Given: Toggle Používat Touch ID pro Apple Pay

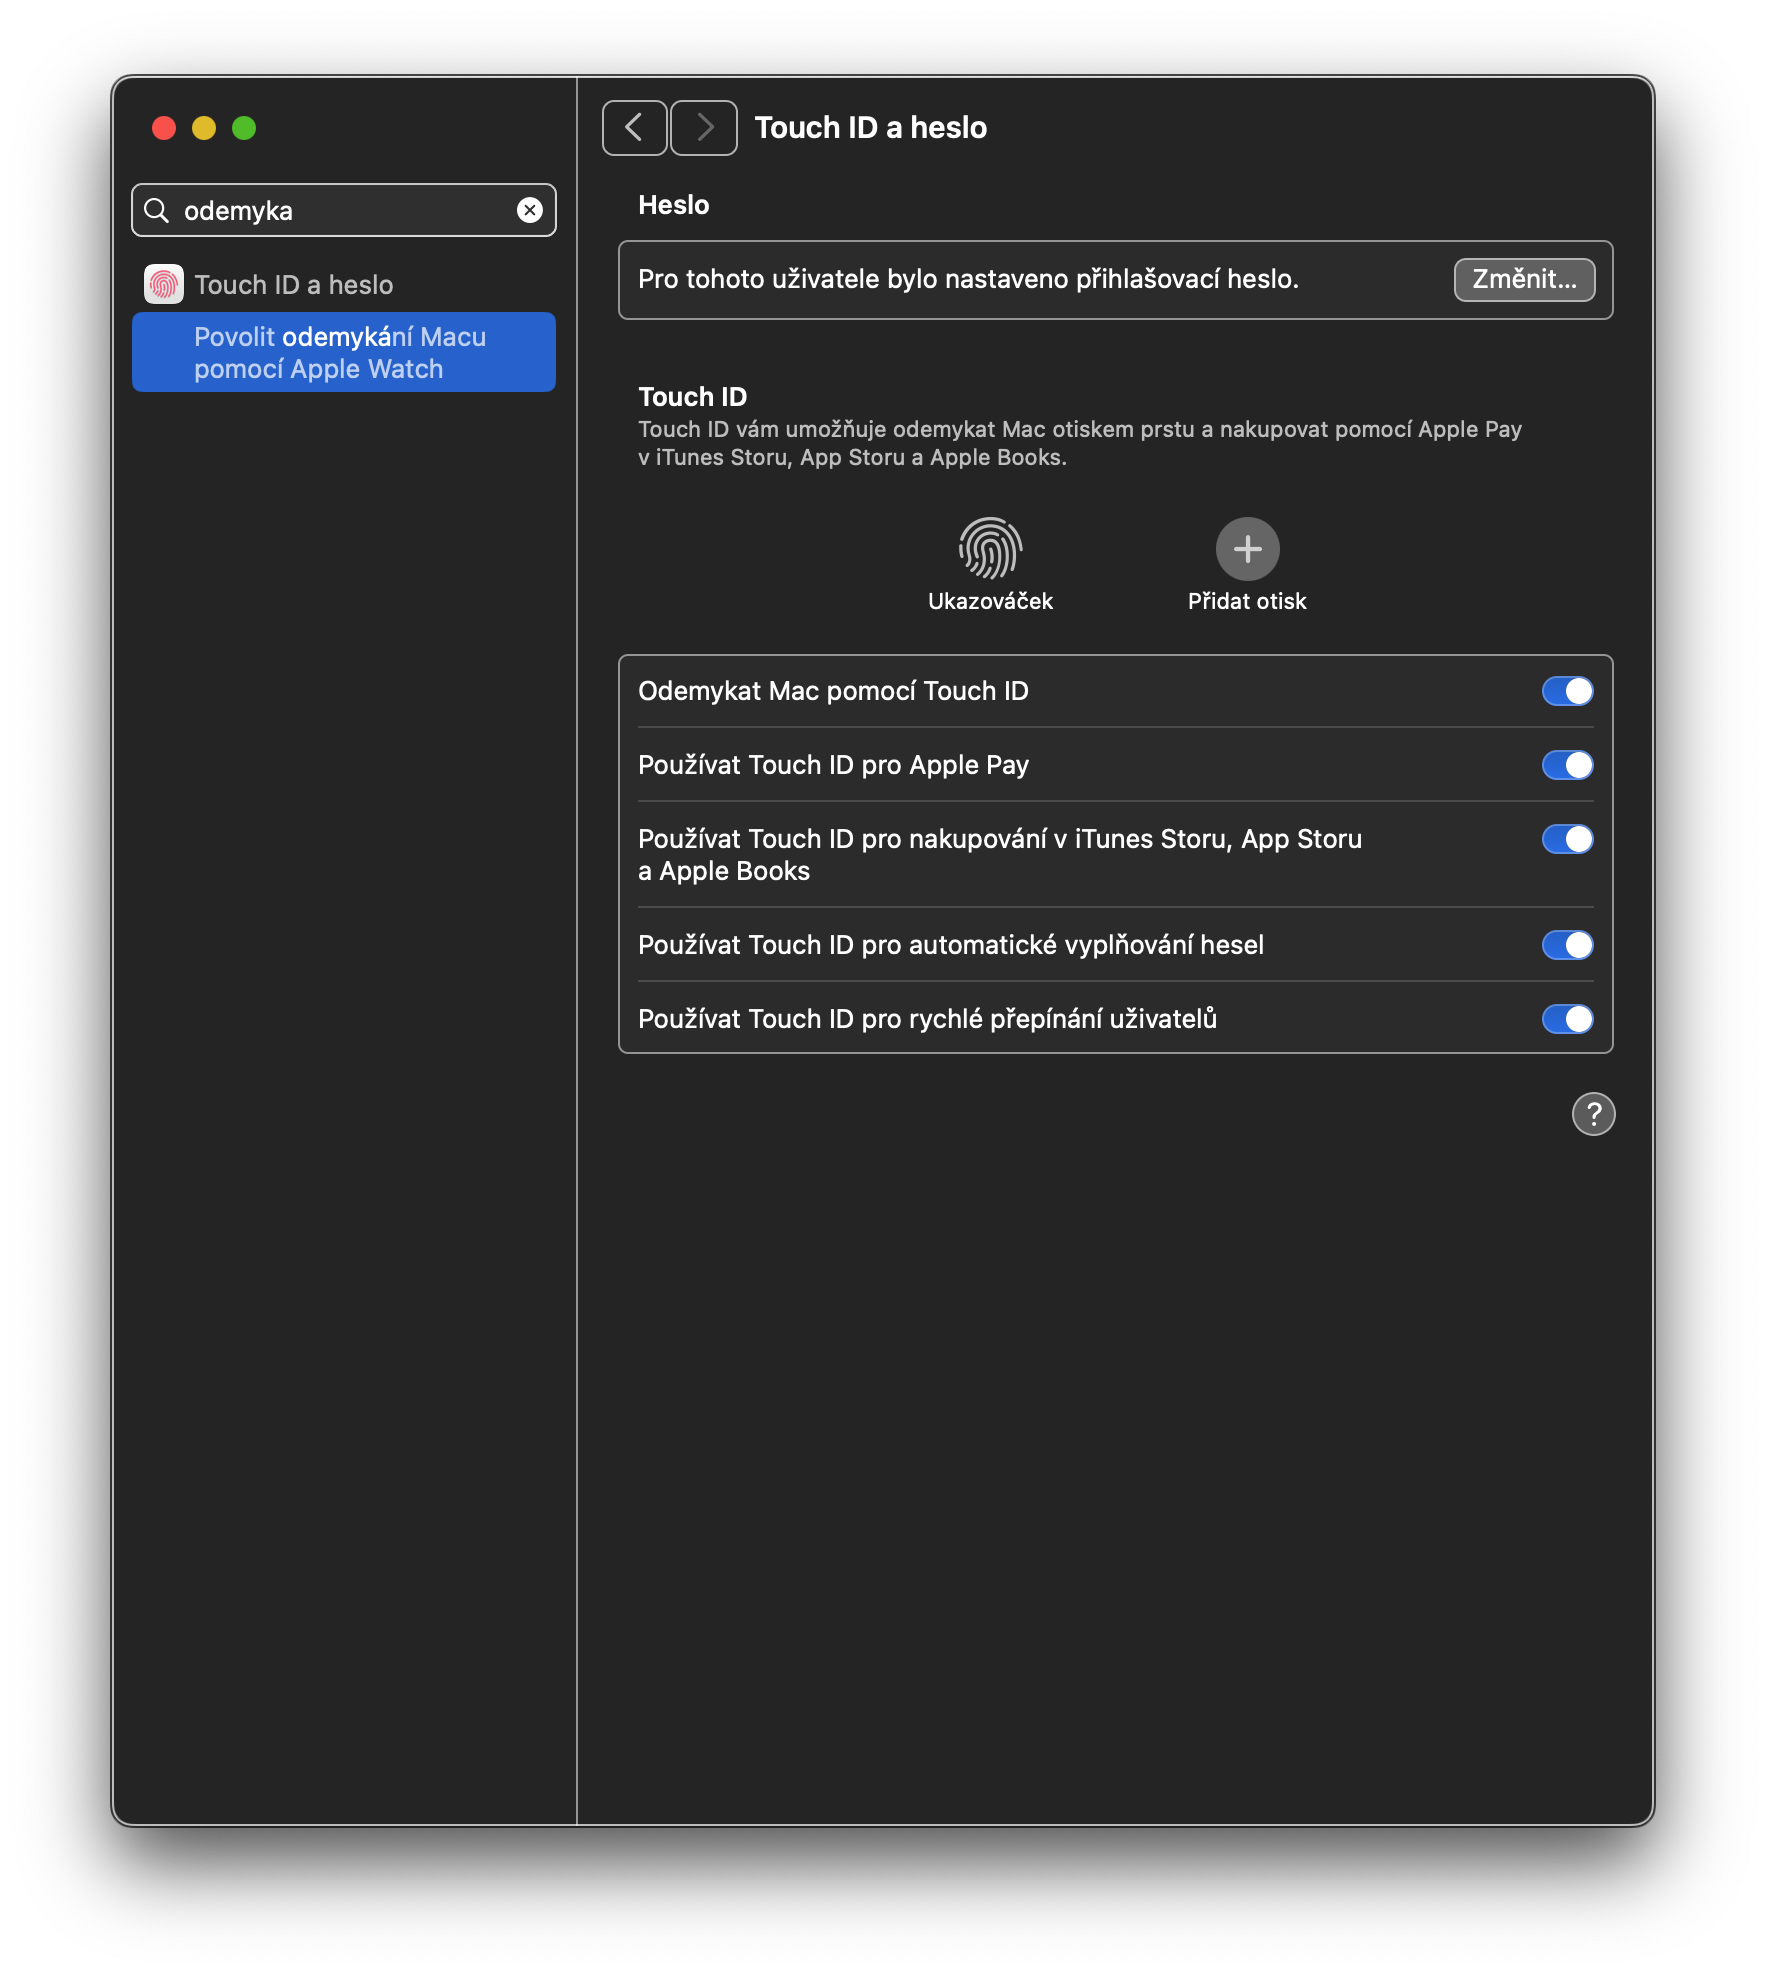Looking at the screenshot, I should [x=1567, y=765].
